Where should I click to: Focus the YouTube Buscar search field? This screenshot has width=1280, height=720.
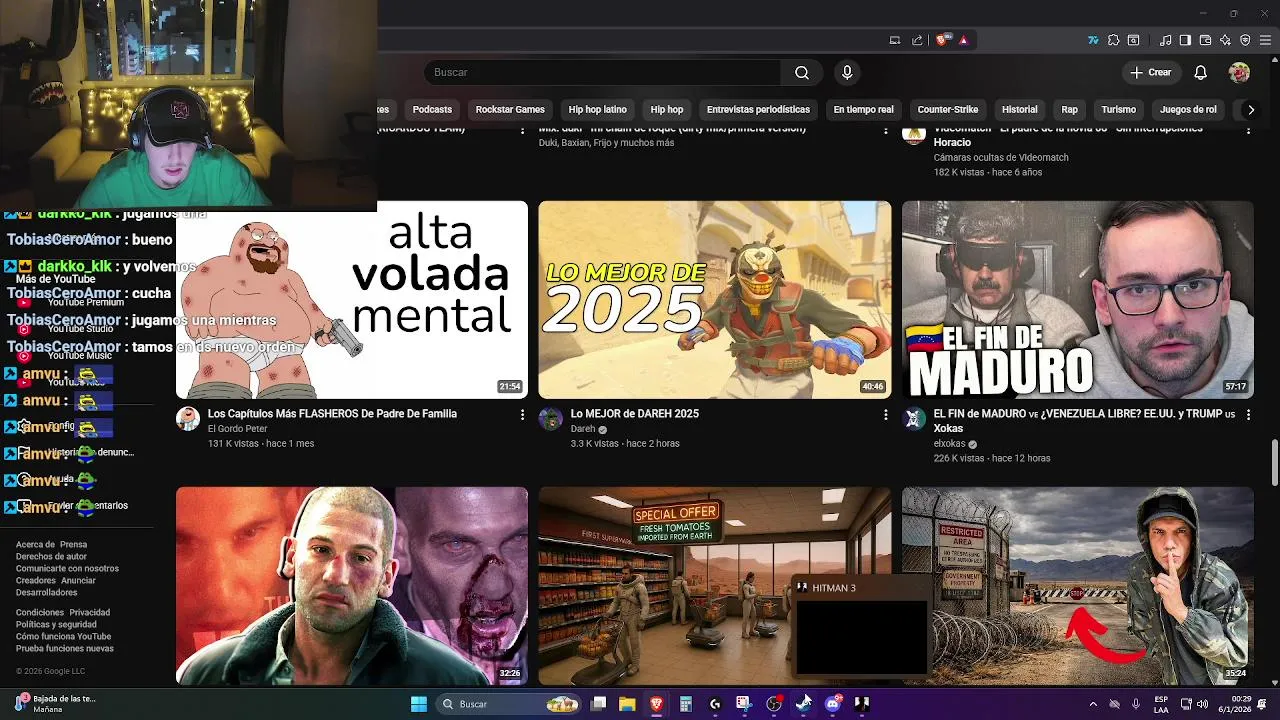pos(603,72)
